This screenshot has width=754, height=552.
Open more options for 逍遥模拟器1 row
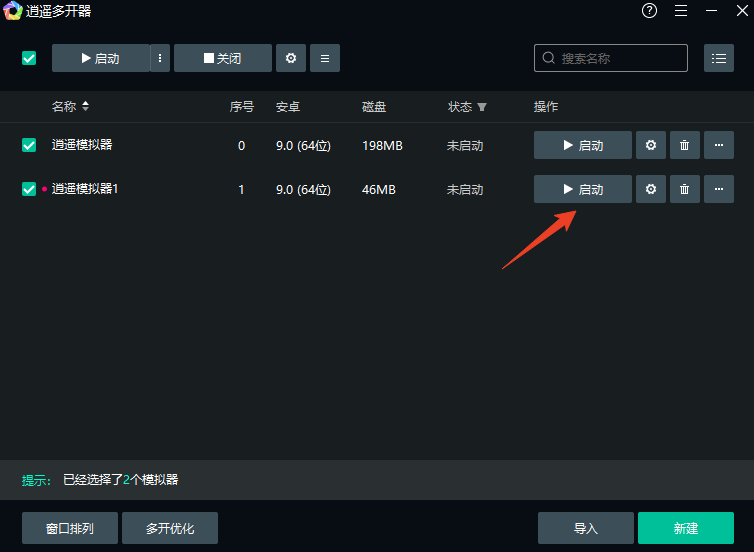(x=719, y=189)
